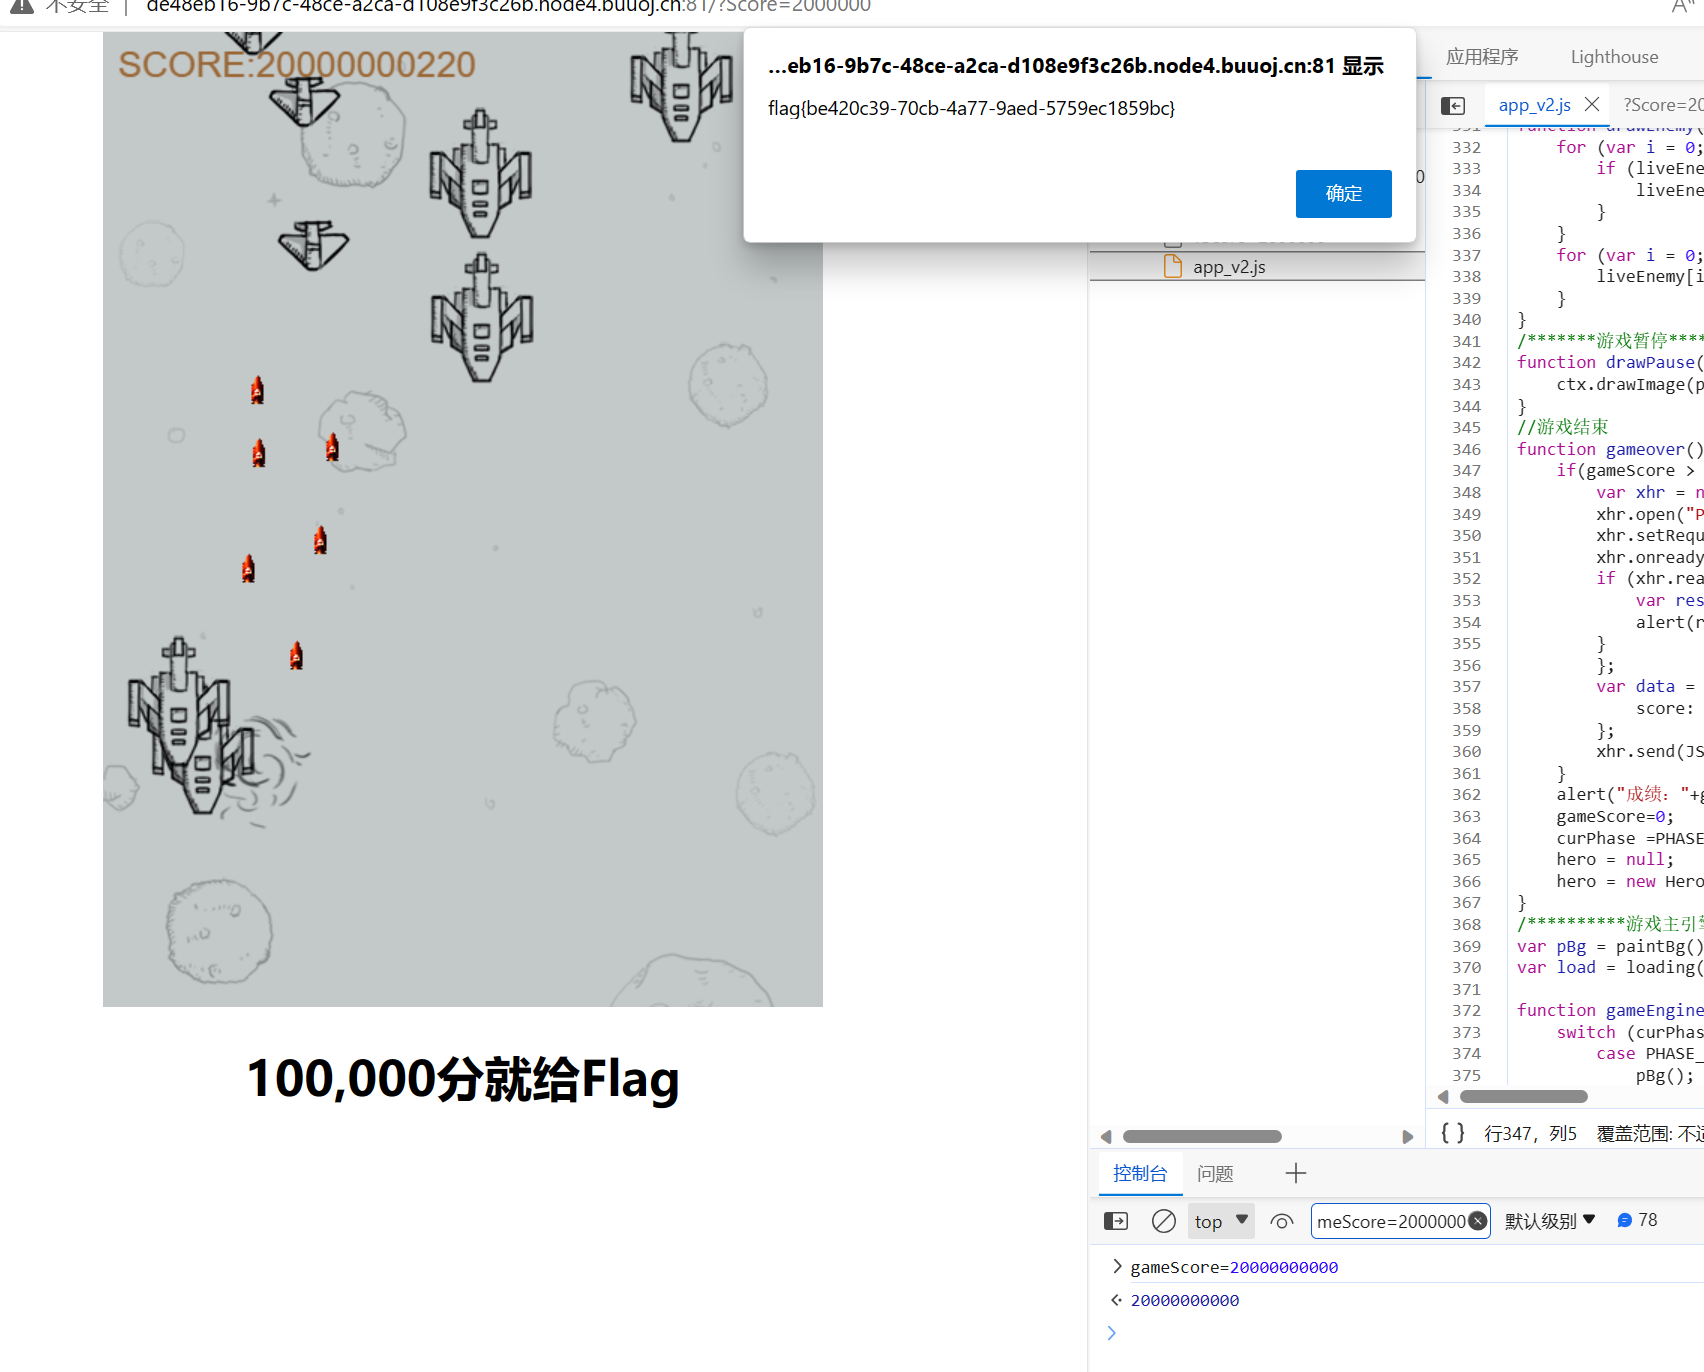Switch to the 应用程序 panel
This screenshot has height=1372, width=1704.
pos(1482,57)
